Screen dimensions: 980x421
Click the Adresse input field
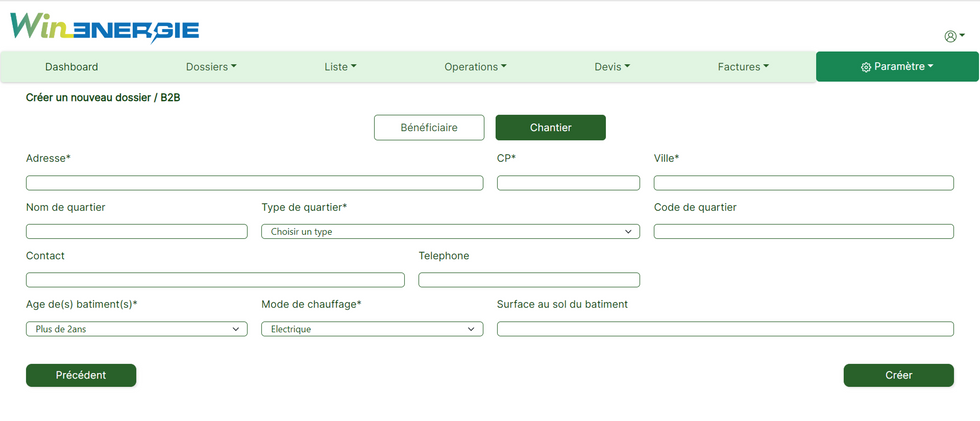pyautogui.click(x=254, y=183)
